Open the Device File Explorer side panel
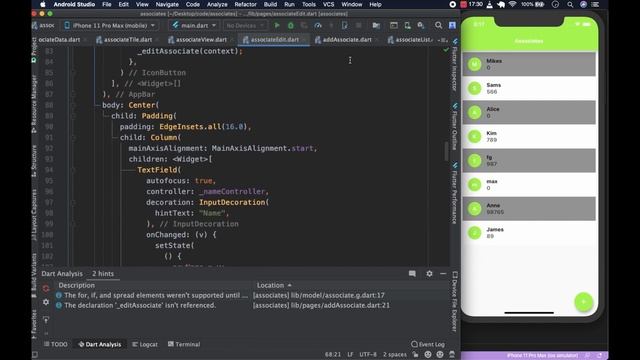This screenshot has height=360, width=640. click(x=454, y=301)
